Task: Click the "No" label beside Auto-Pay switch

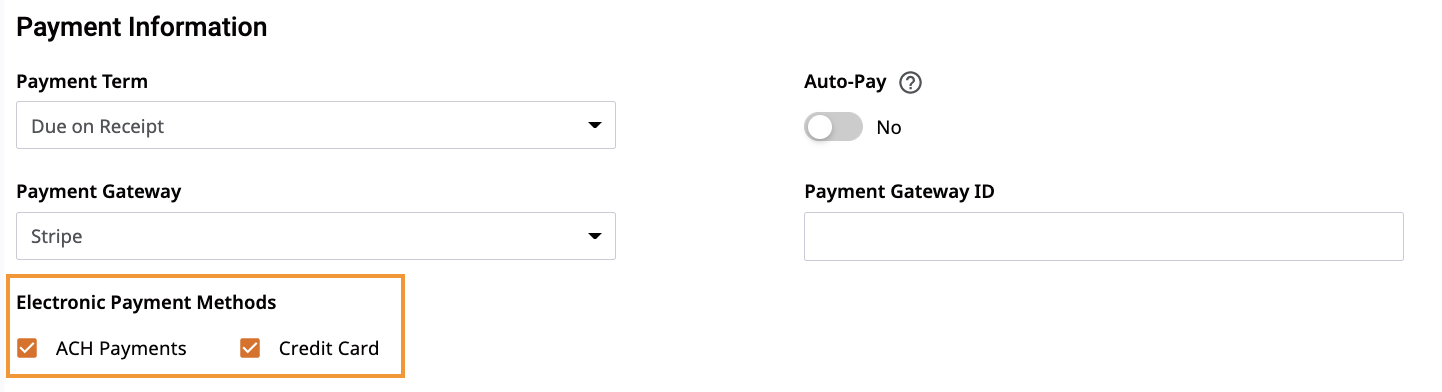Action: [x=889, y=128]
